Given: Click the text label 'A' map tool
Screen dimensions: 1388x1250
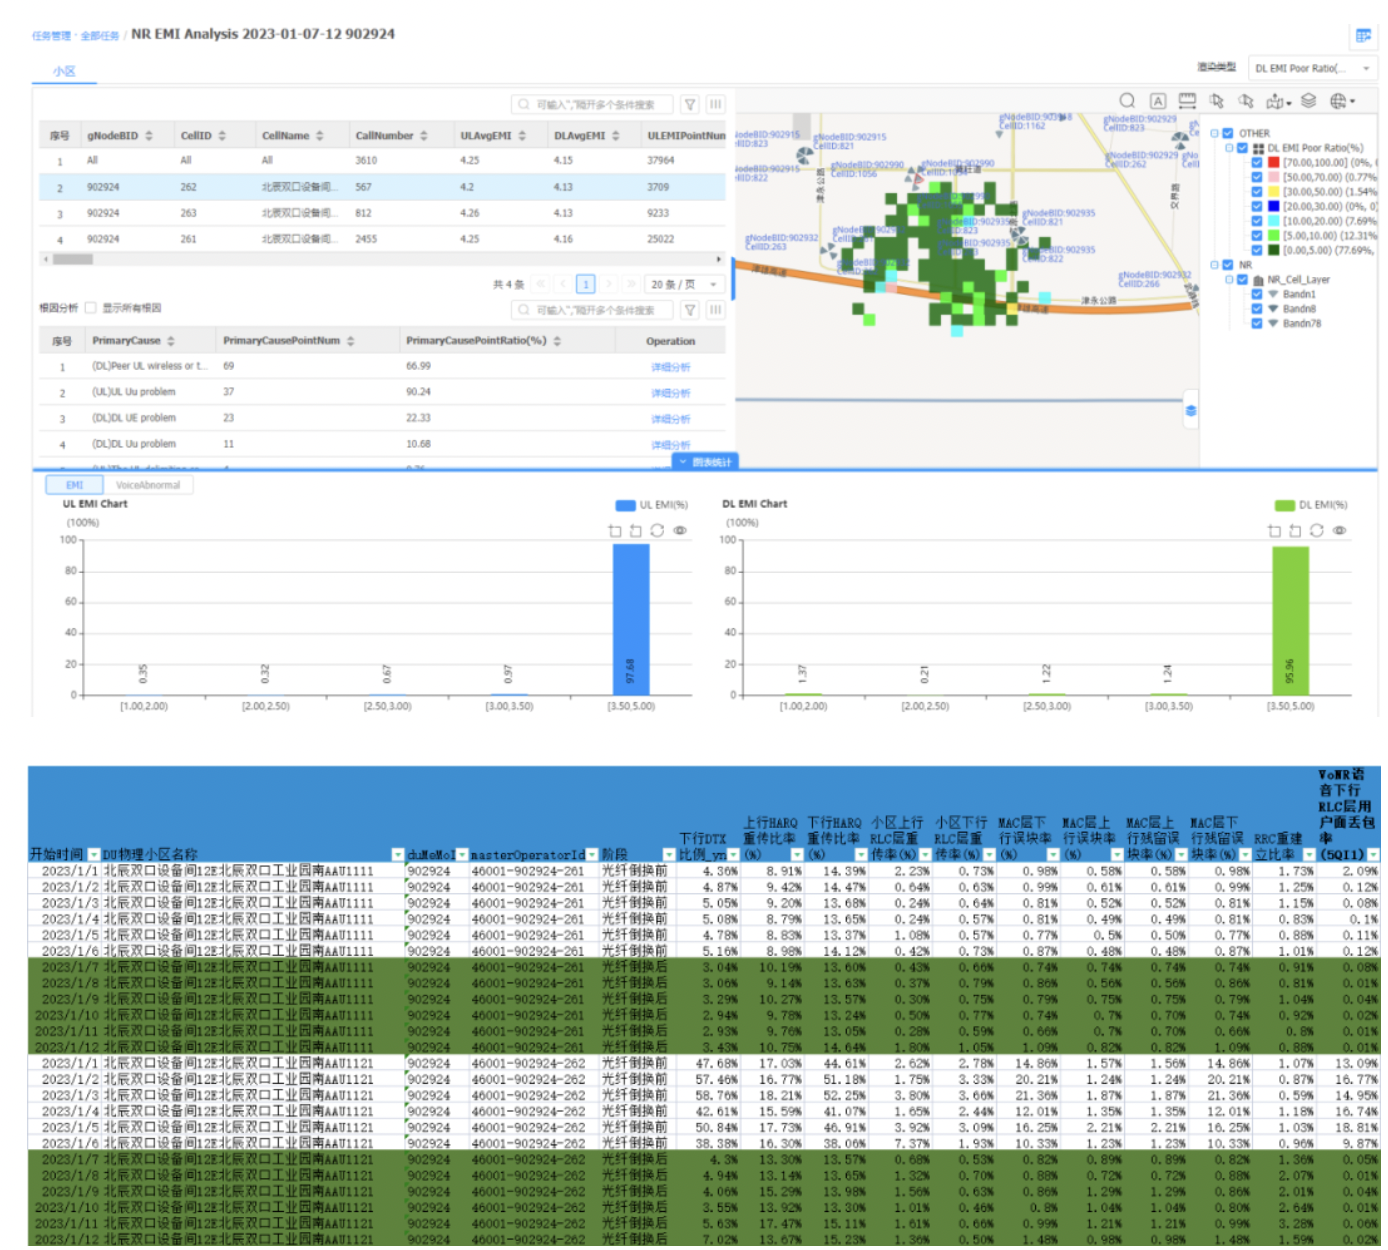Looking at the screenshot, I should (x=1157, y=100).
